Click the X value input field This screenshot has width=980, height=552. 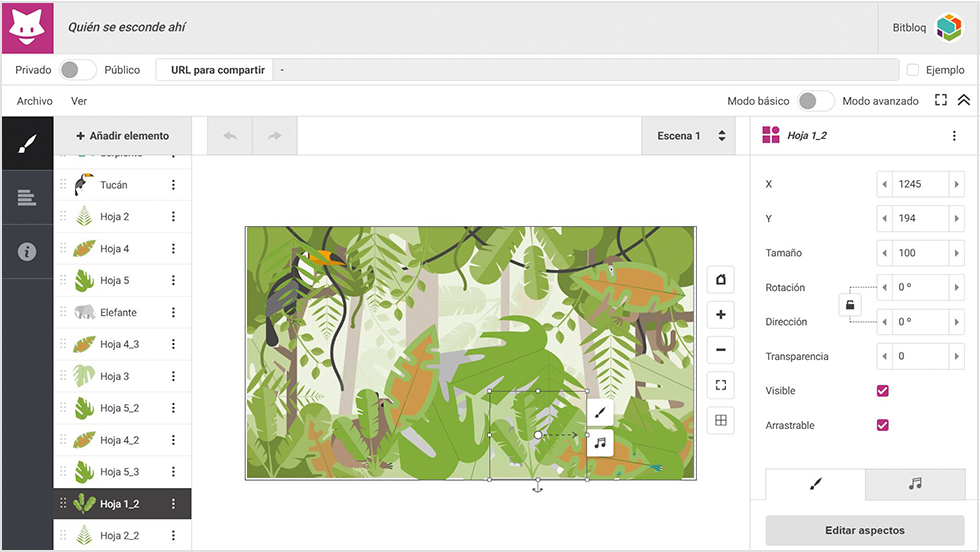[920, 184]
